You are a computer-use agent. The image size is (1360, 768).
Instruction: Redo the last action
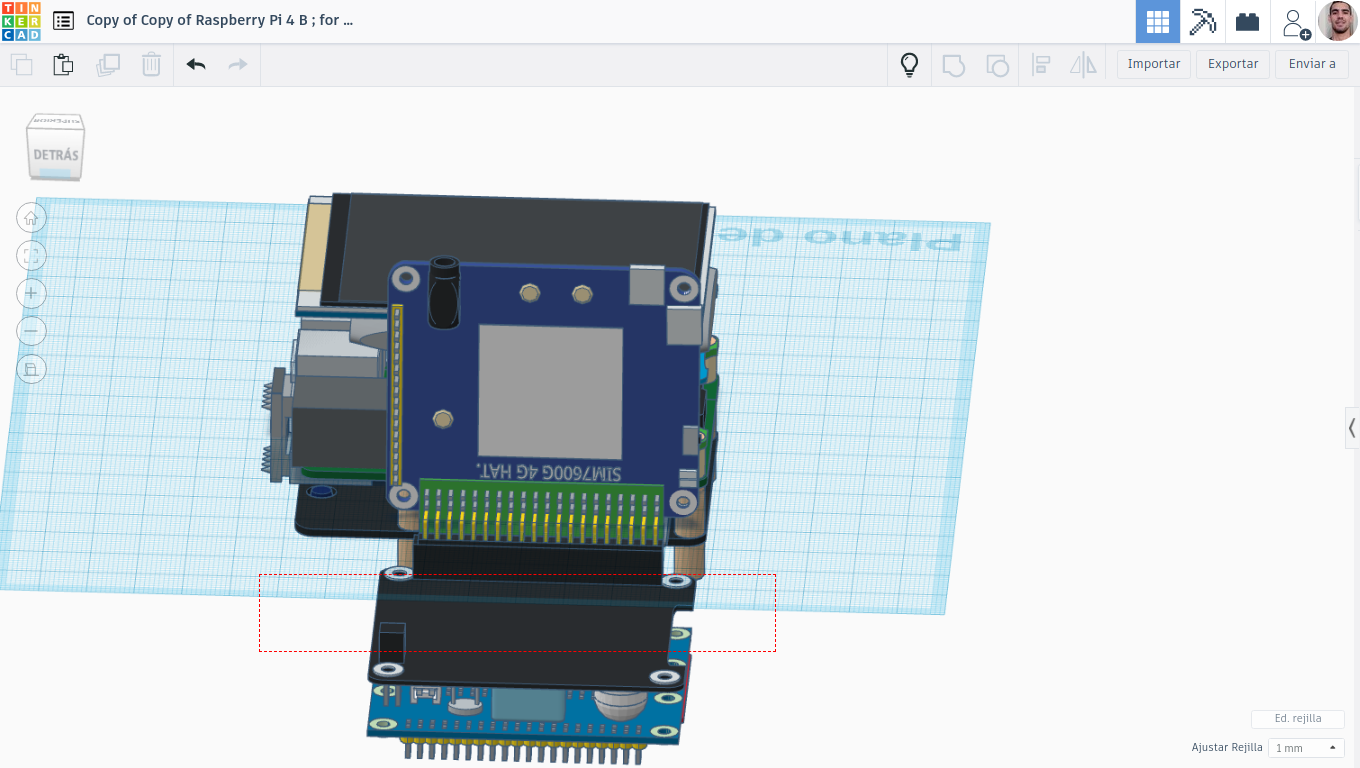[238, 65]
